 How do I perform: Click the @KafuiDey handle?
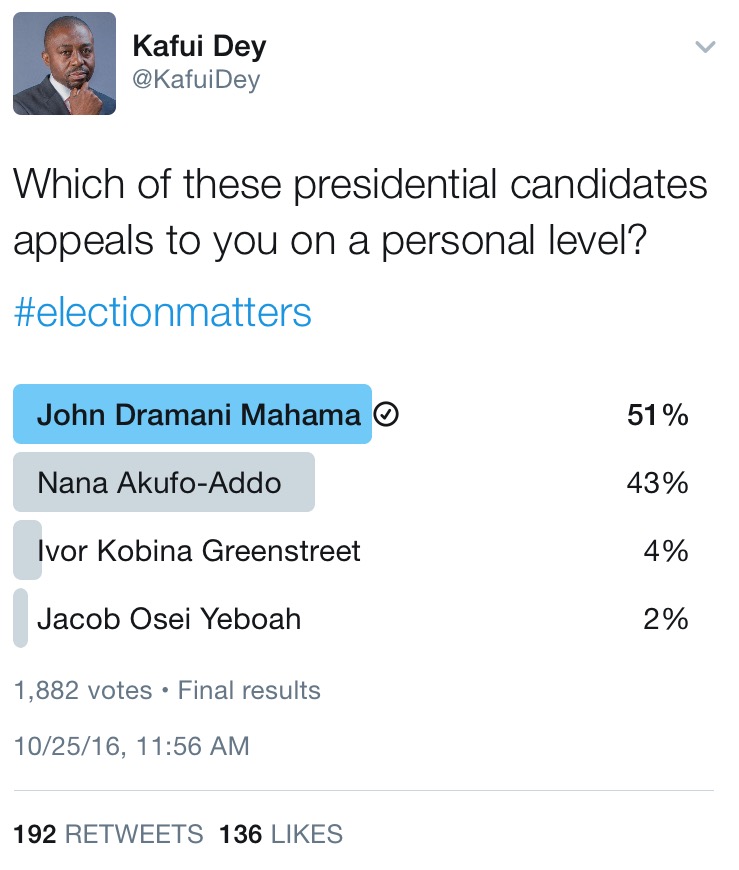[196, 80]
